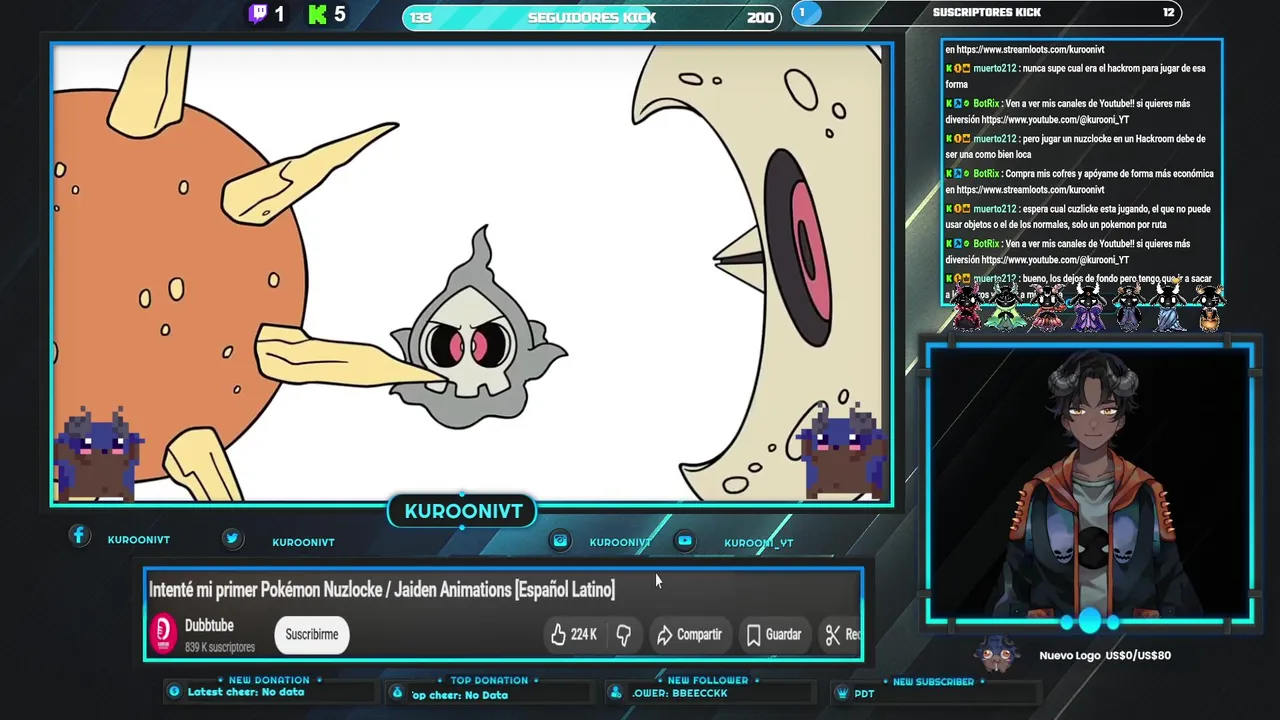Click the video title Intenté mi primer Pokémon Nuzlocke

(x=382, y=589)
